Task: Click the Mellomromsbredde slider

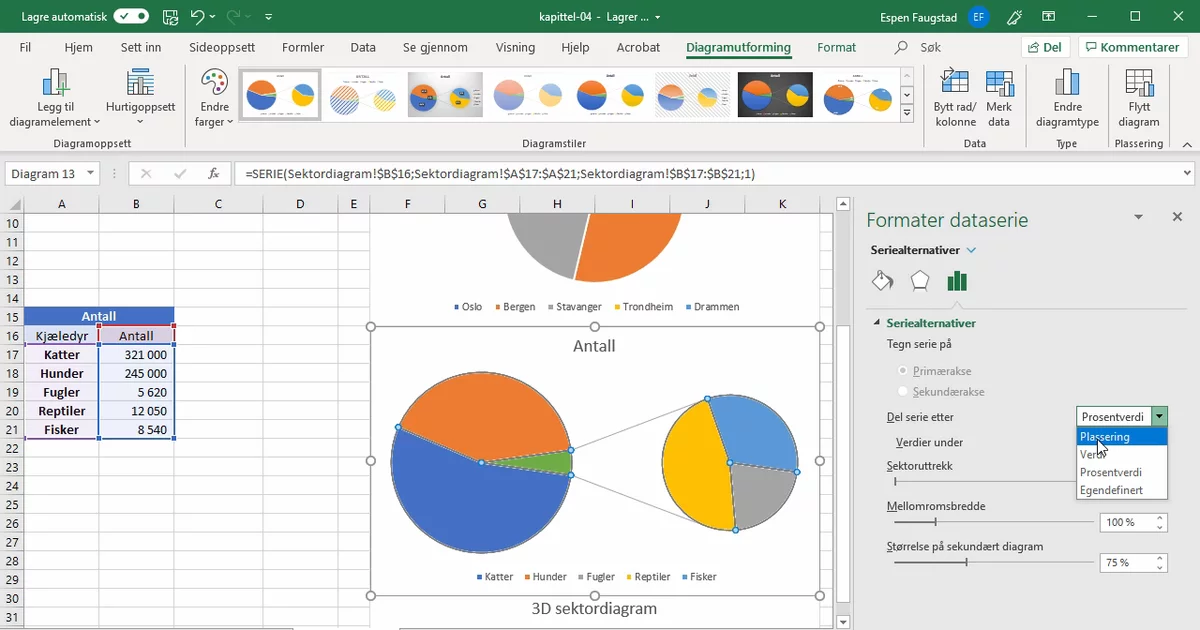Action: click(993, 522)
